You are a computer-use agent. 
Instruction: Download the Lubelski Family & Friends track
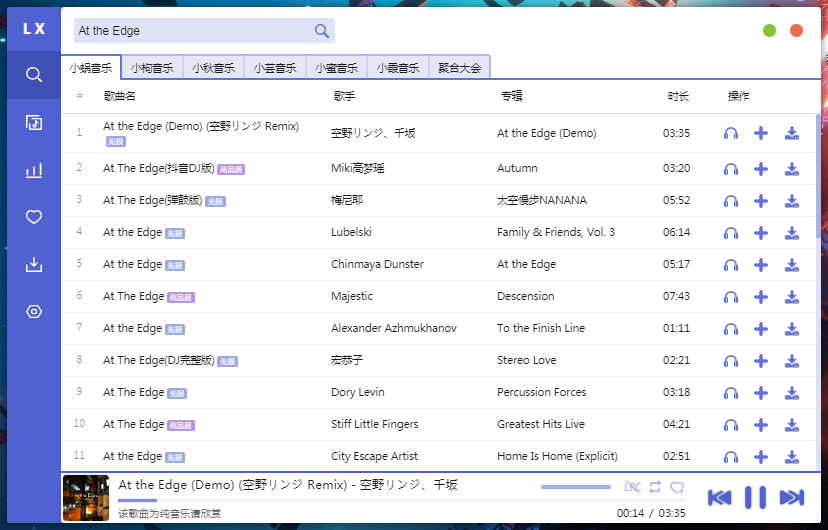click(x=792, y=233)
